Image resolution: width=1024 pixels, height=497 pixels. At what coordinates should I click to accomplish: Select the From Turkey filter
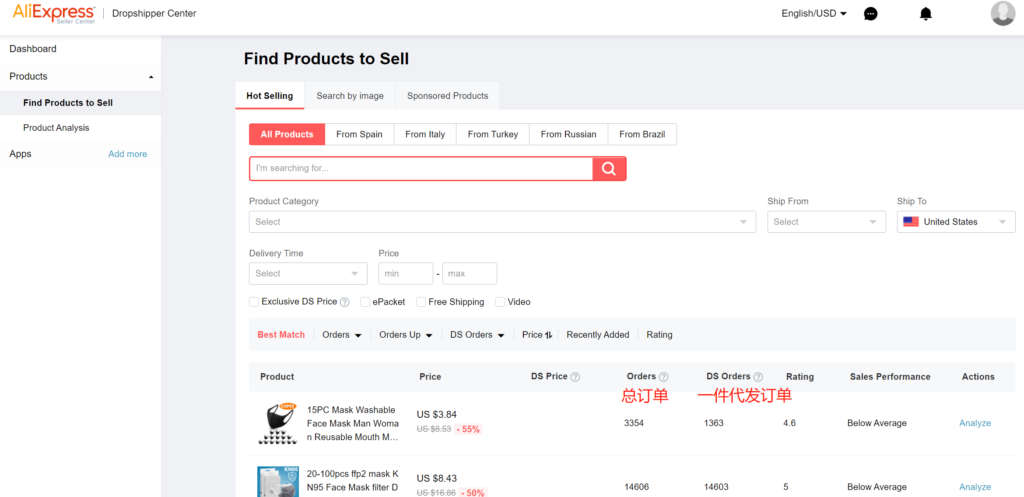(x=493, y=135)
